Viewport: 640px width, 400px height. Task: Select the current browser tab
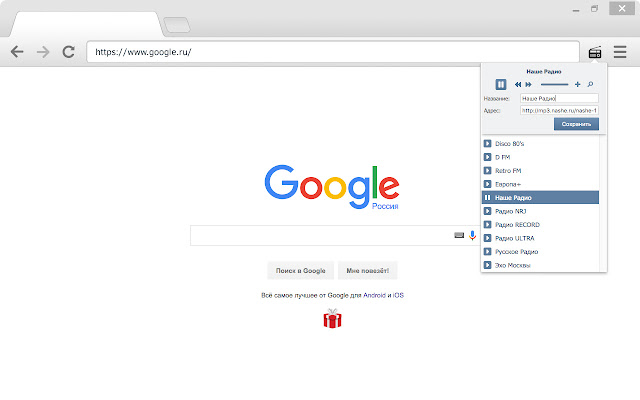coord(86,24)
